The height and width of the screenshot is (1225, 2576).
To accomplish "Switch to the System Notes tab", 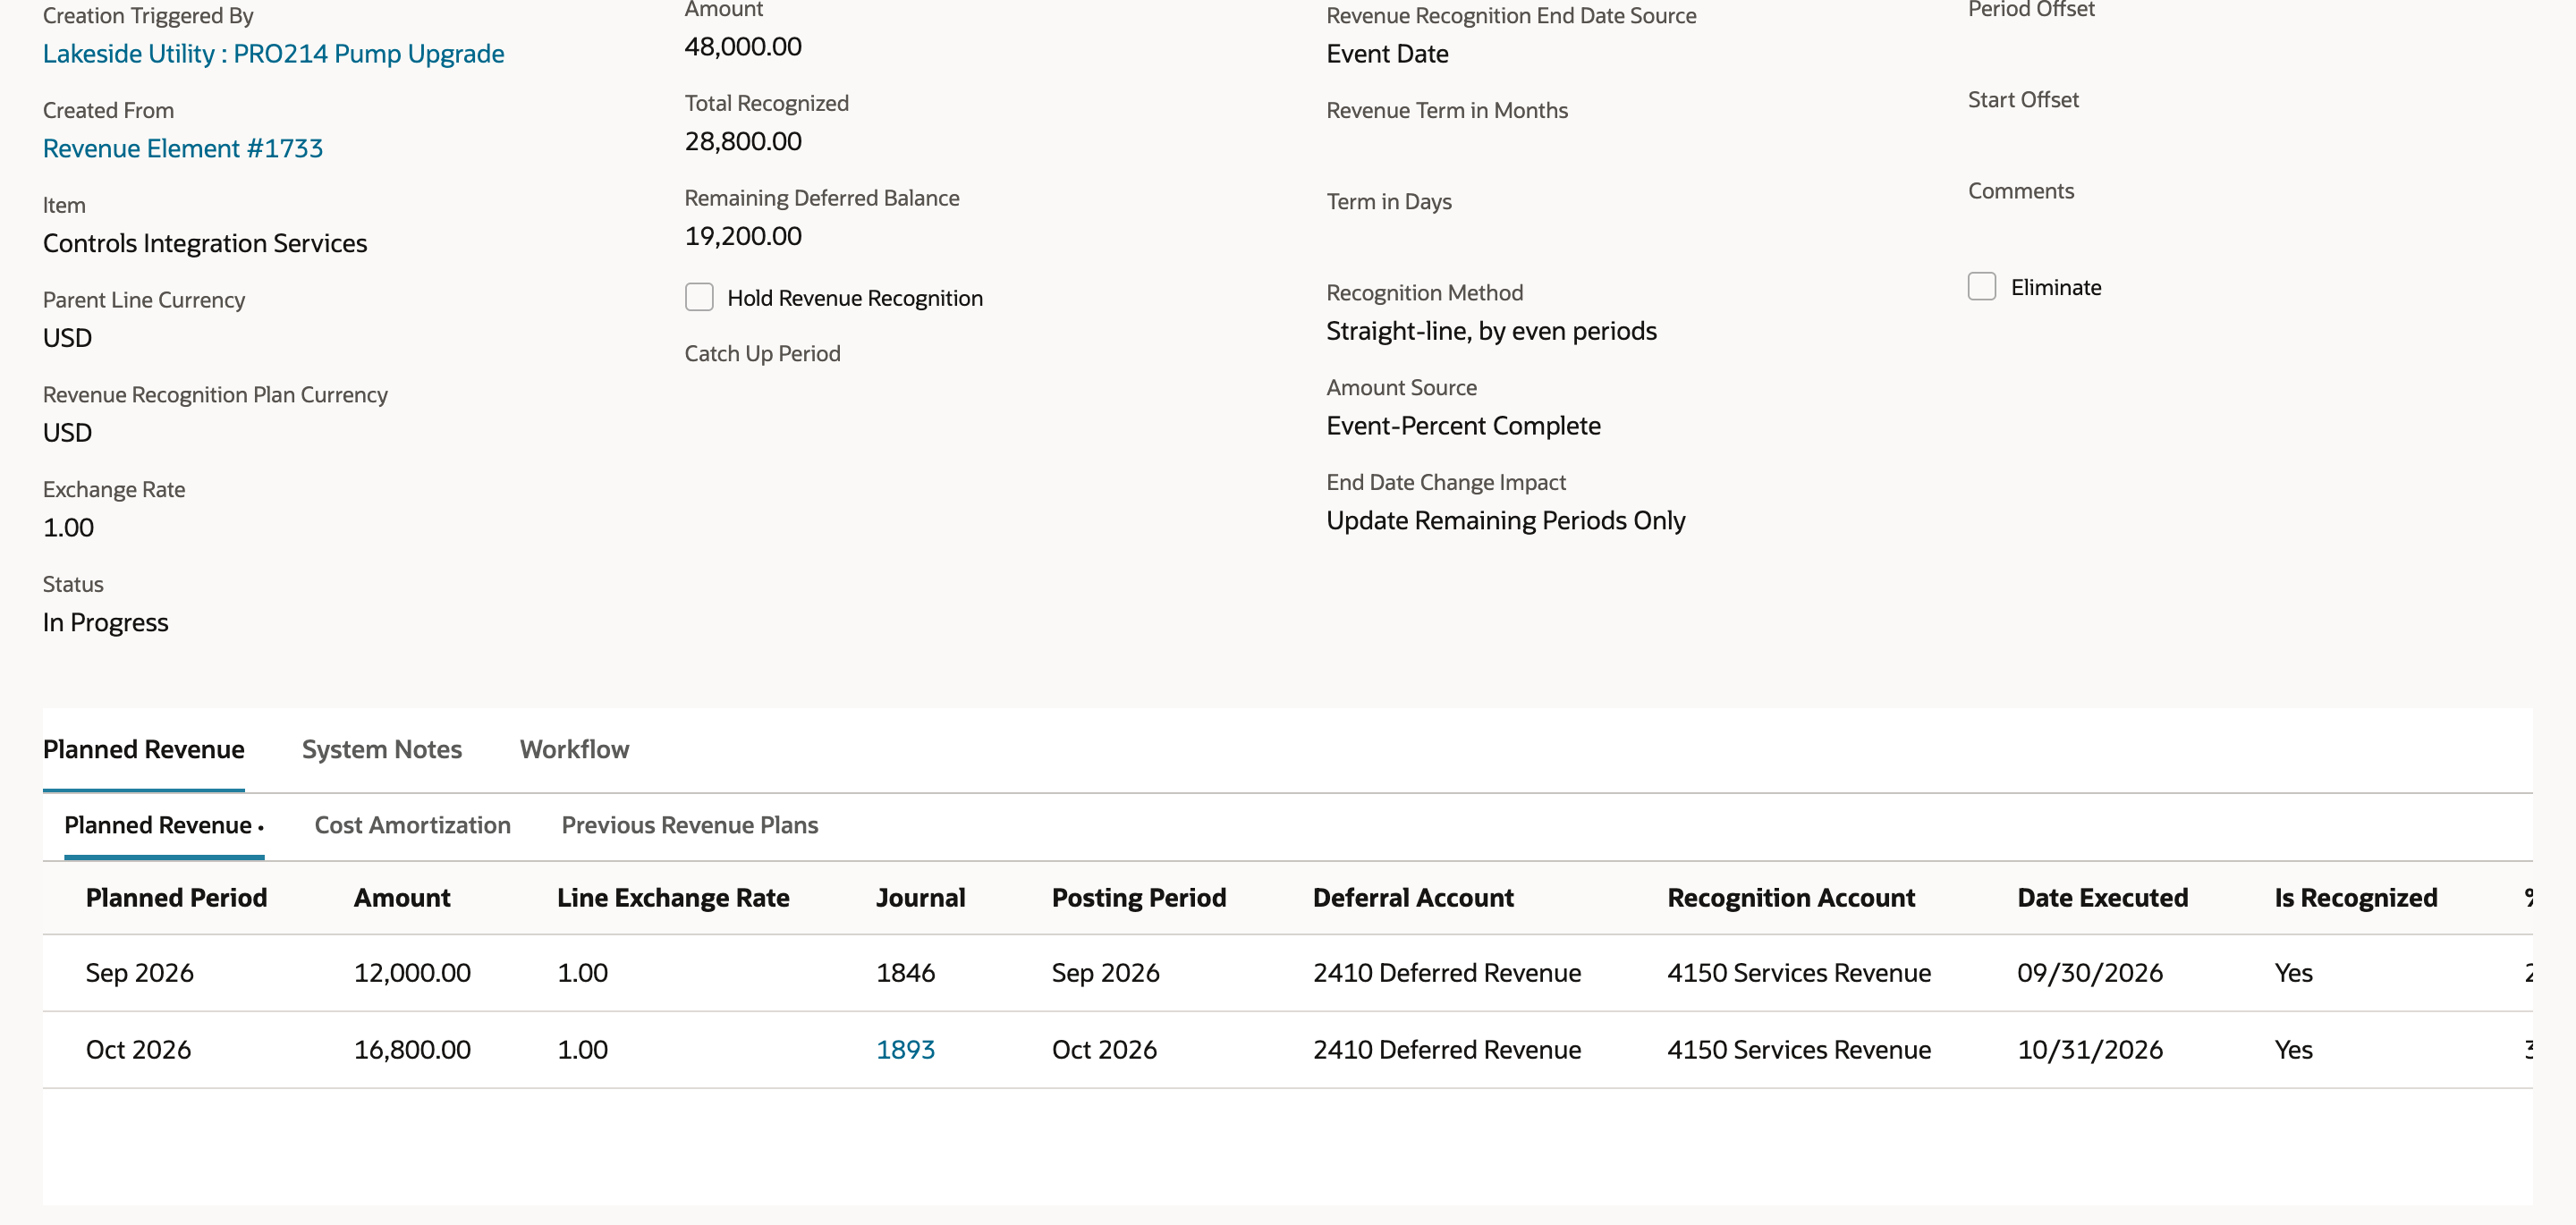I will pos(382,750).
